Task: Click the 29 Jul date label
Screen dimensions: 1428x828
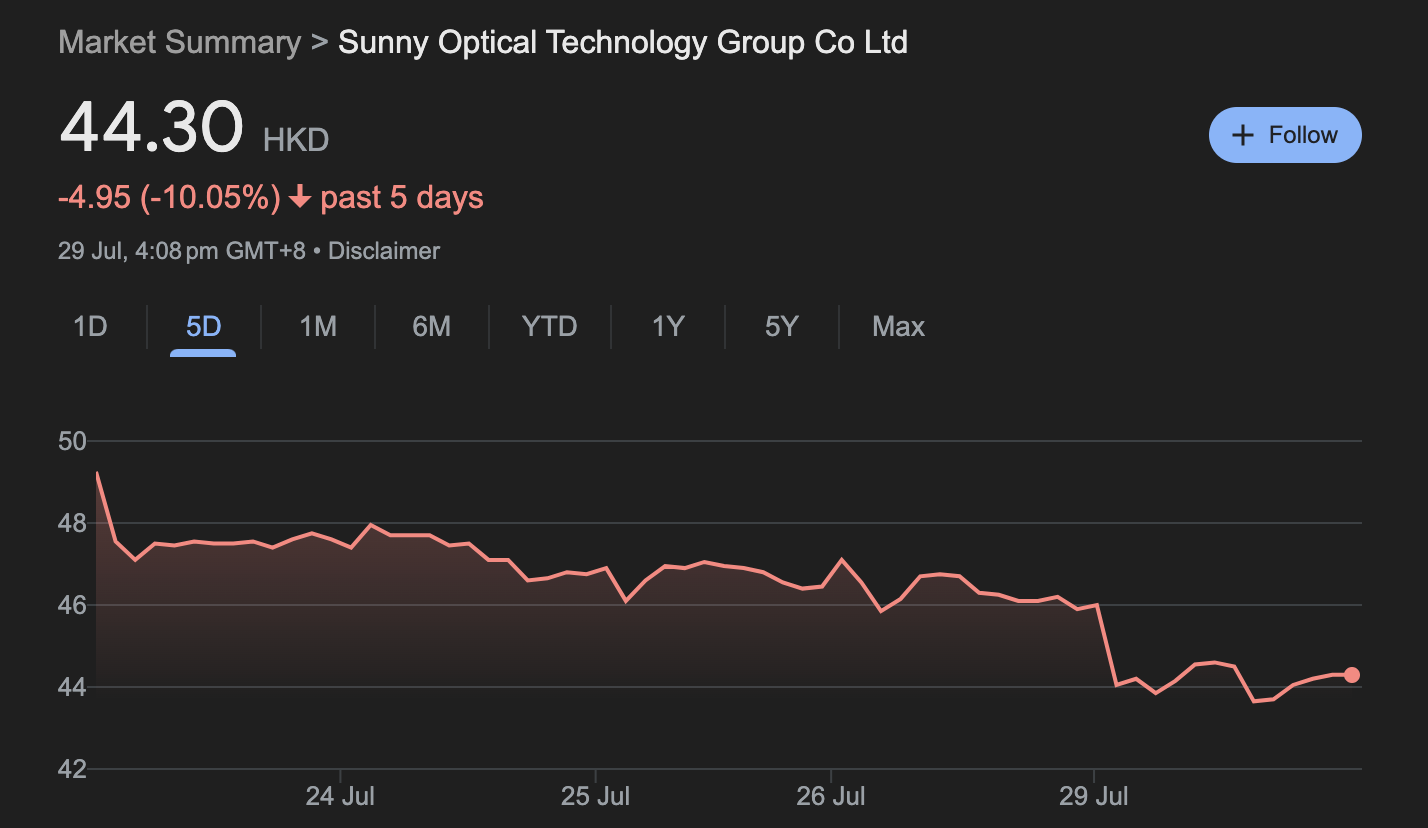Action: coord(1093,797)
